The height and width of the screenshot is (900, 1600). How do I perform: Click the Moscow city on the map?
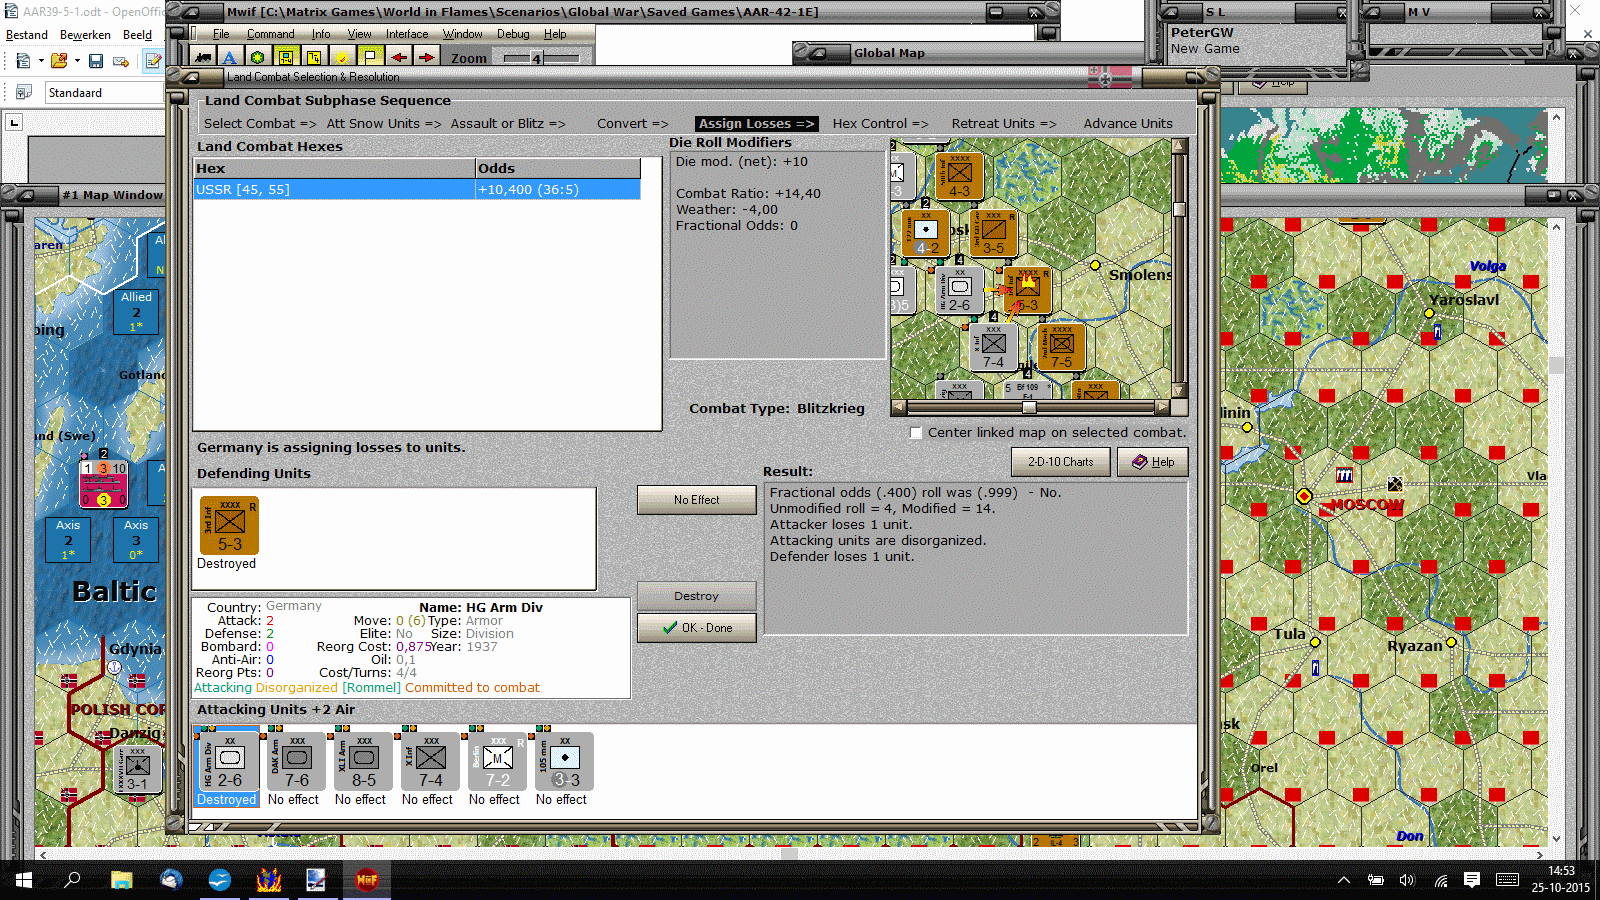1304,496
